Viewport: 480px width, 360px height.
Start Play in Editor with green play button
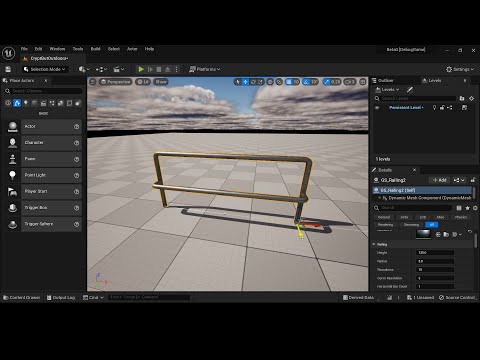141,69
